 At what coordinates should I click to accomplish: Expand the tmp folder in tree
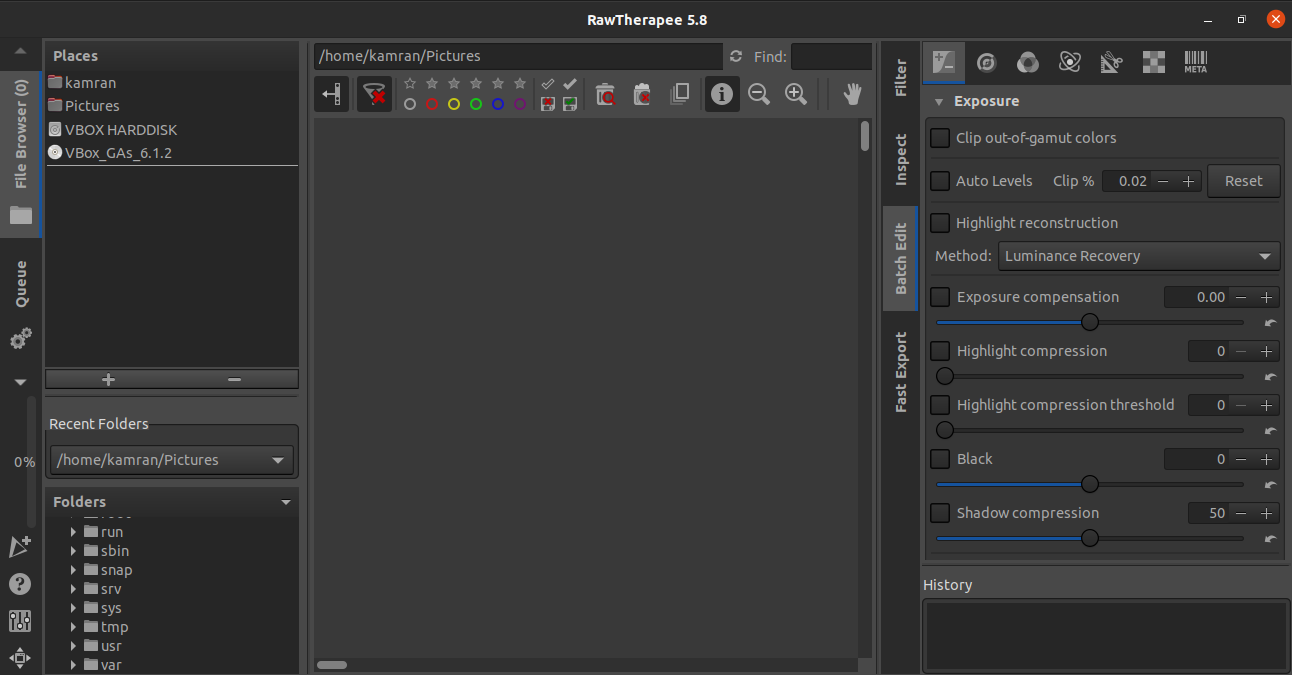coord(74,627)
